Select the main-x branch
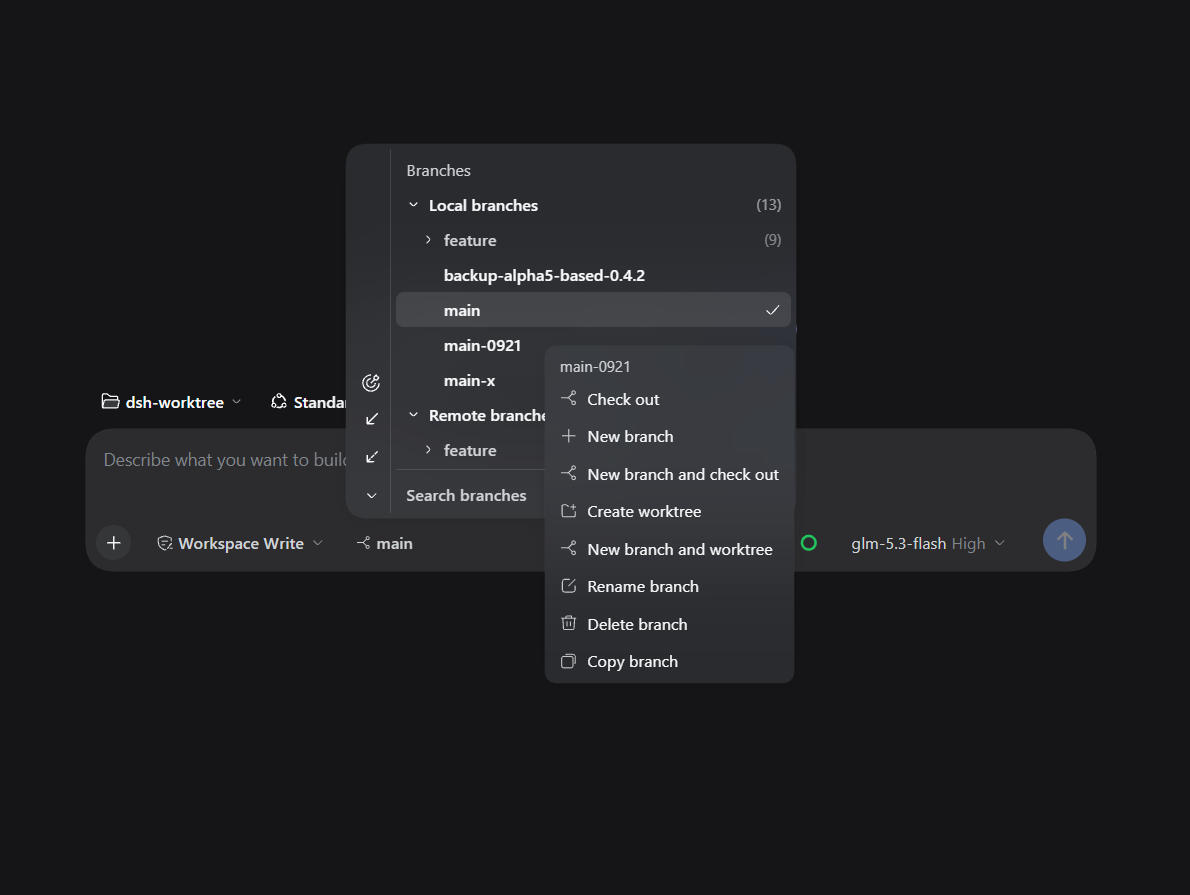Image resolution: width=1190 pixels, height=895 pixels. pyautogui.click(x=471, y=380)
